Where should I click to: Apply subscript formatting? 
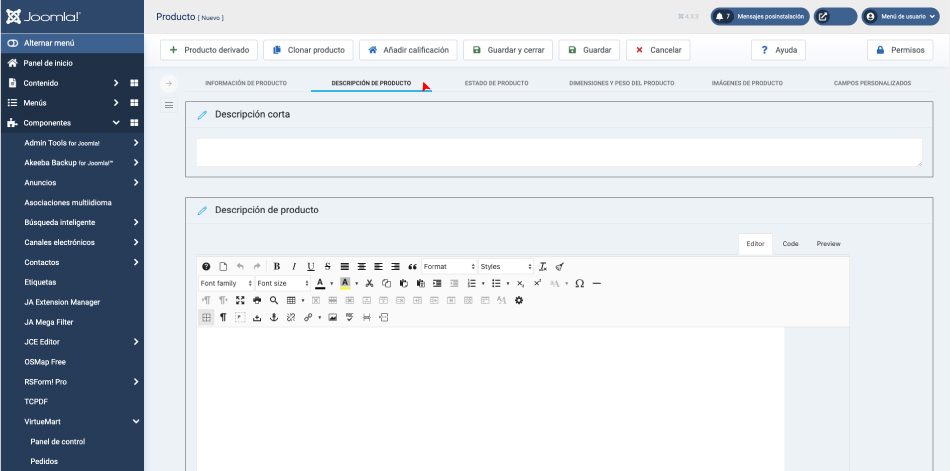pyautogui.click(x=520, y=283)
